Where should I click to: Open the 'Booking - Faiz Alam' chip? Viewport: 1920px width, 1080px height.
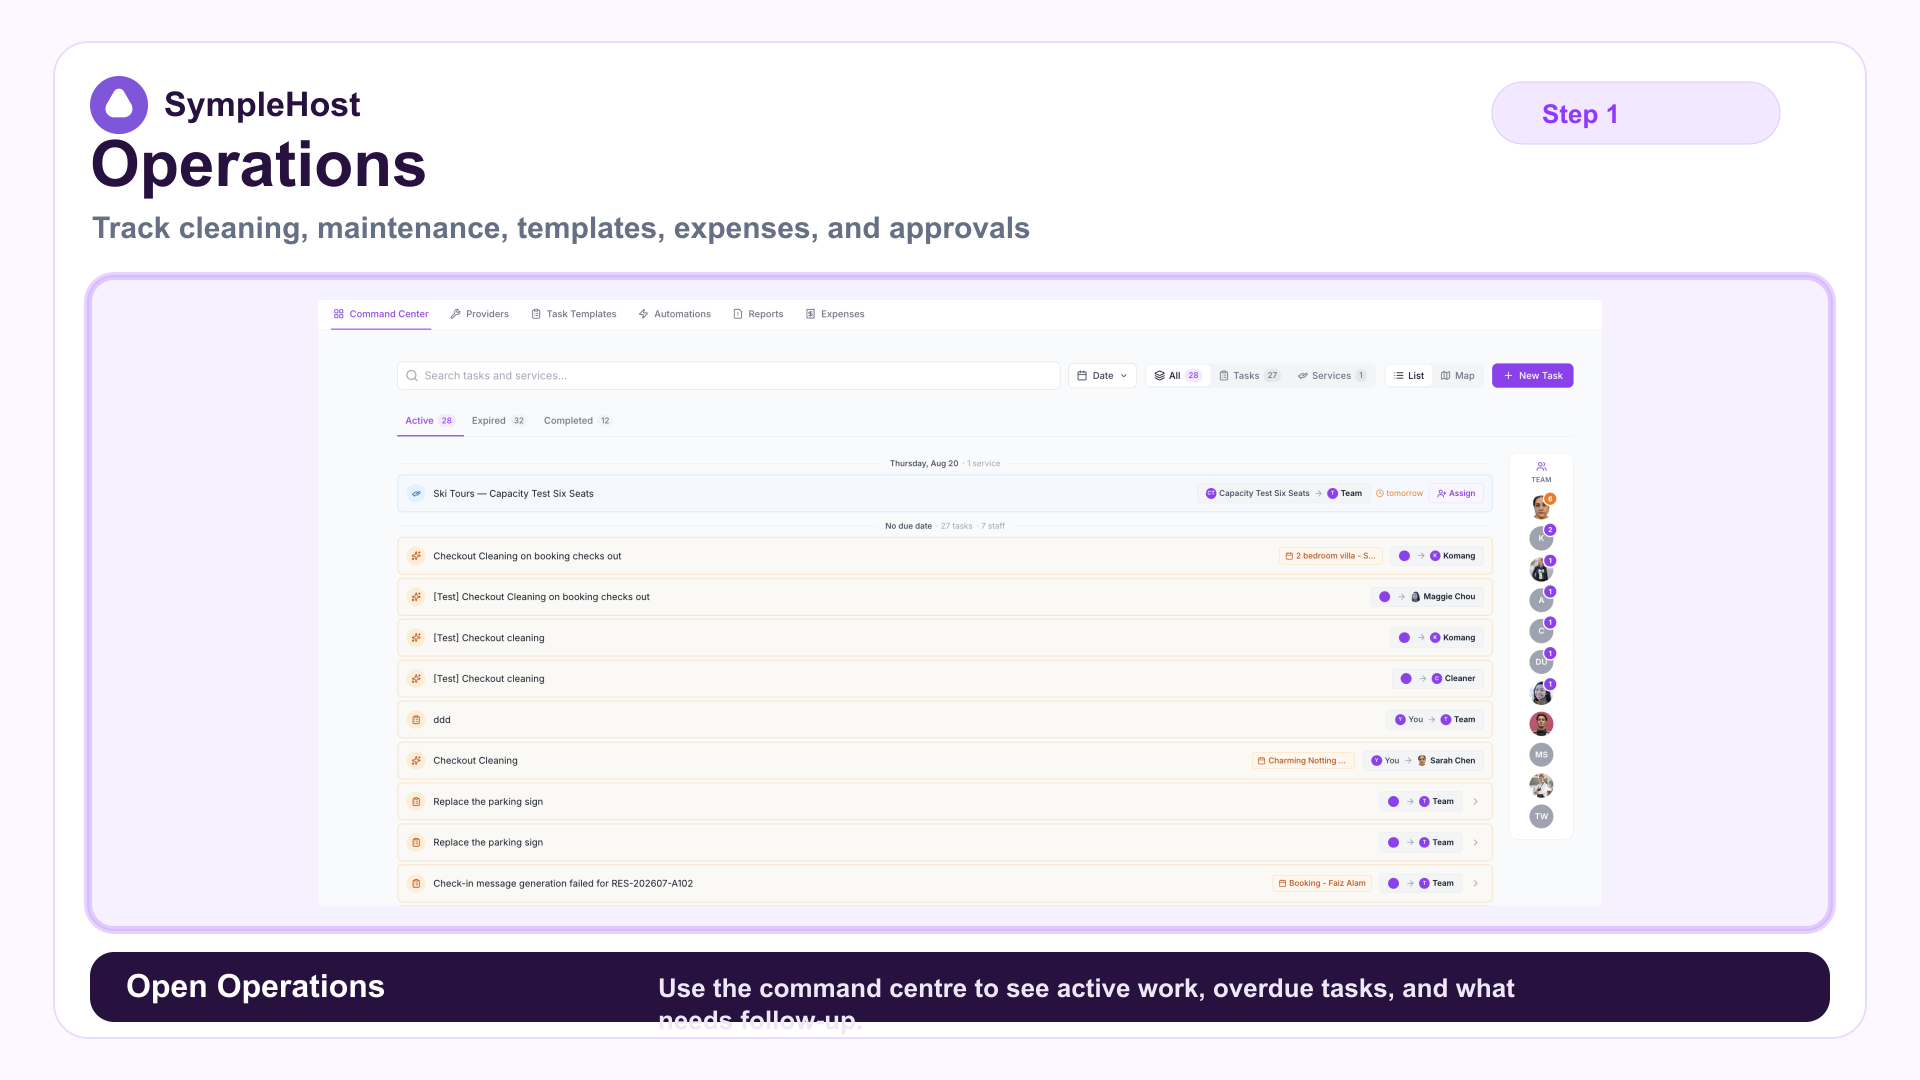click(1321, 884)
